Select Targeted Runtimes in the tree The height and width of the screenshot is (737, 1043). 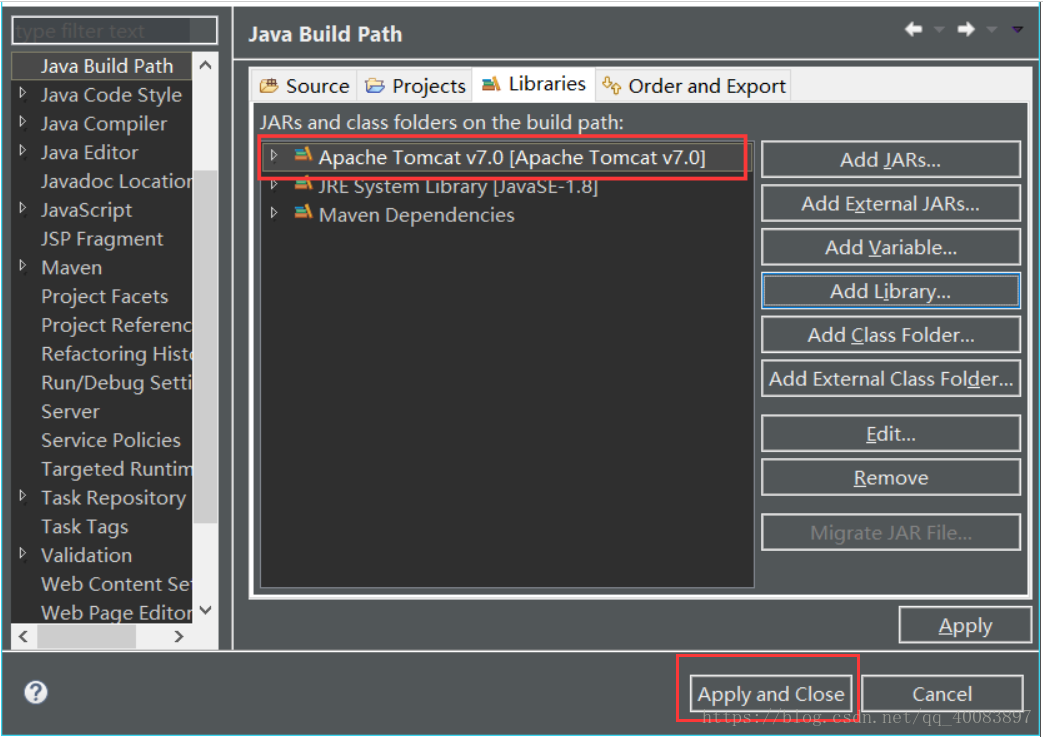coord(116,469)
